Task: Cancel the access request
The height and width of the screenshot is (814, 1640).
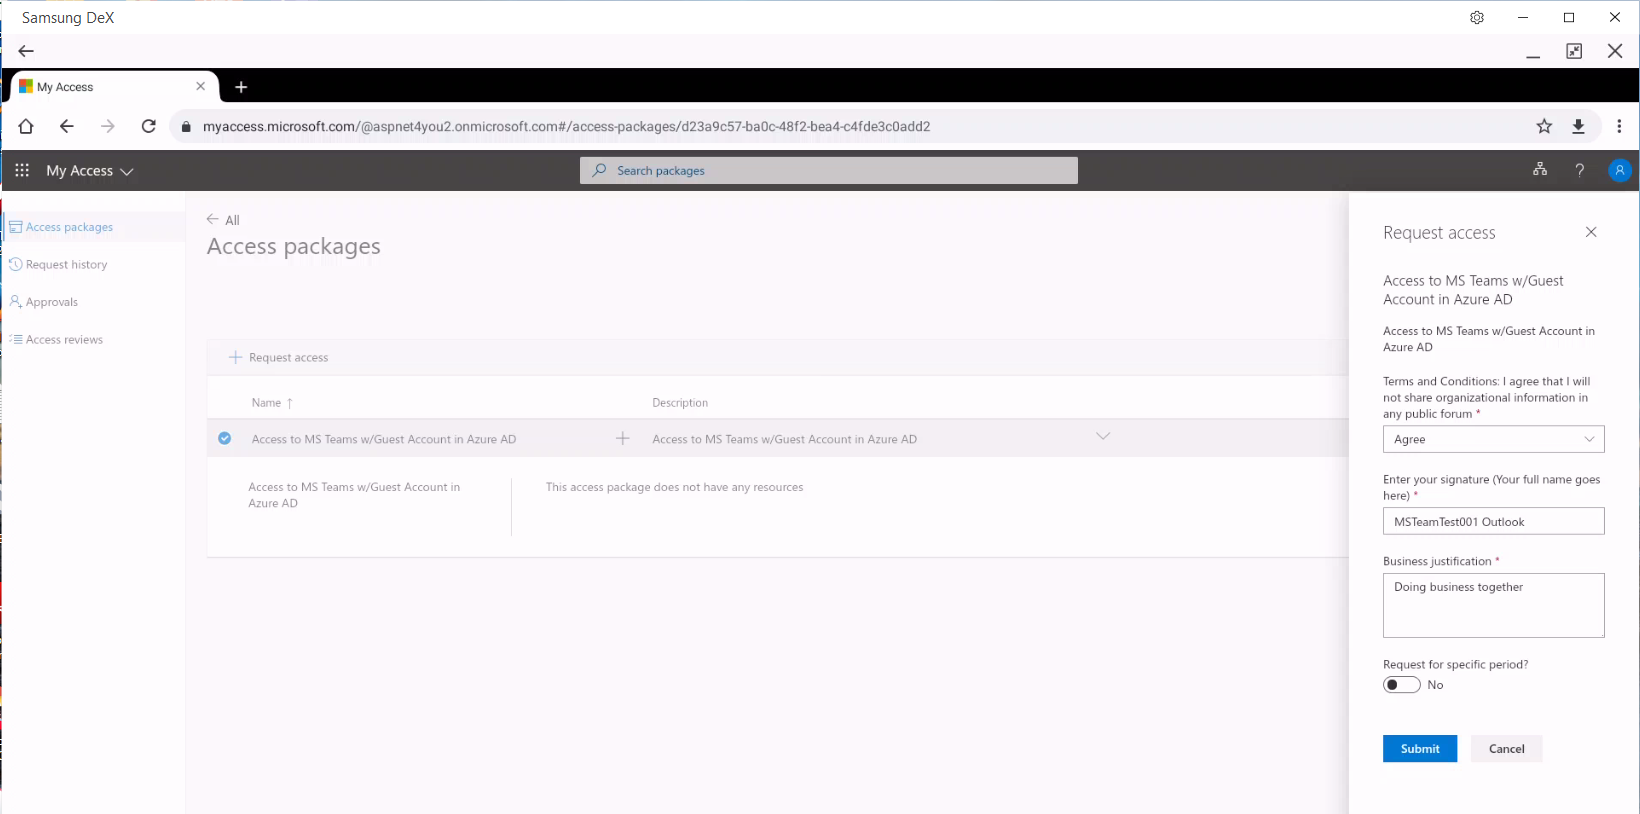Action: 1506,749
